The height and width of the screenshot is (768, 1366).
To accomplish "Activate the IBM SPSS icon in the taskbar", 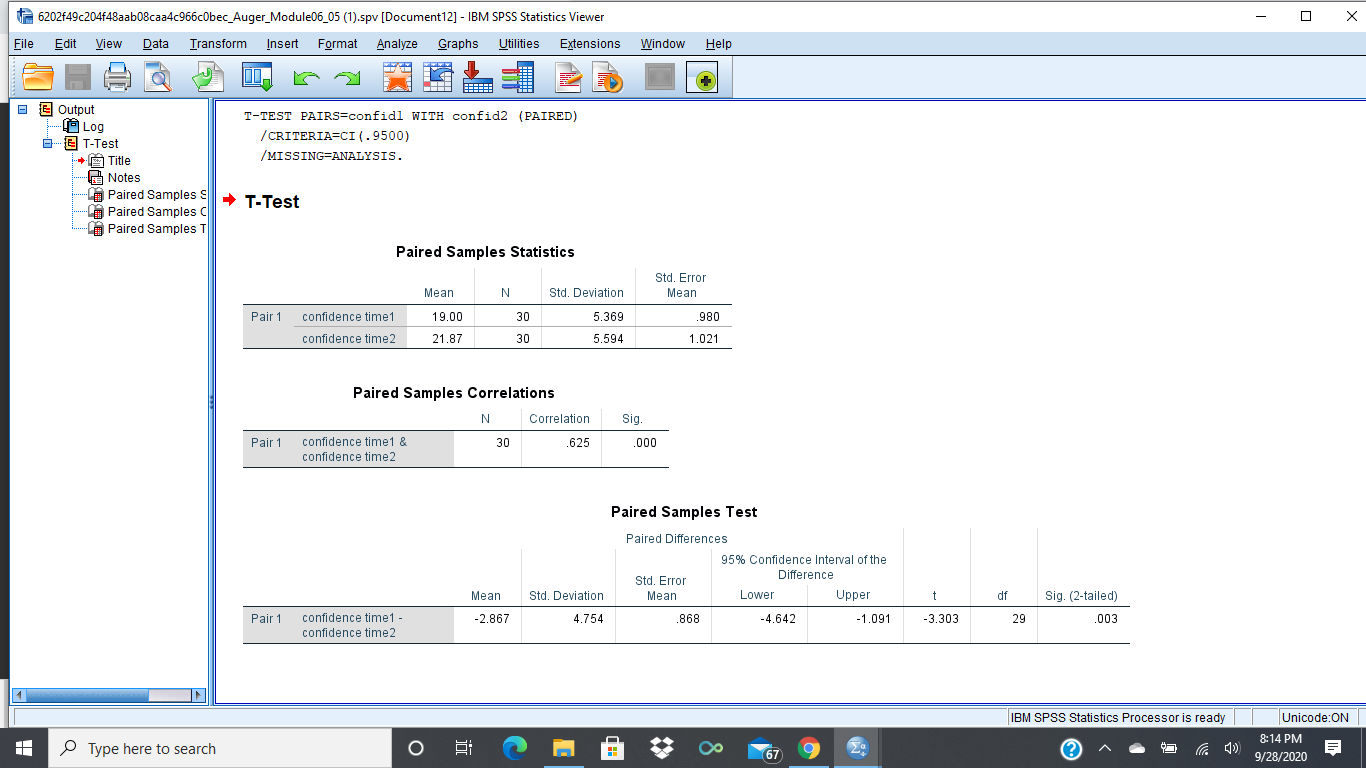I will tap(856, 748).
